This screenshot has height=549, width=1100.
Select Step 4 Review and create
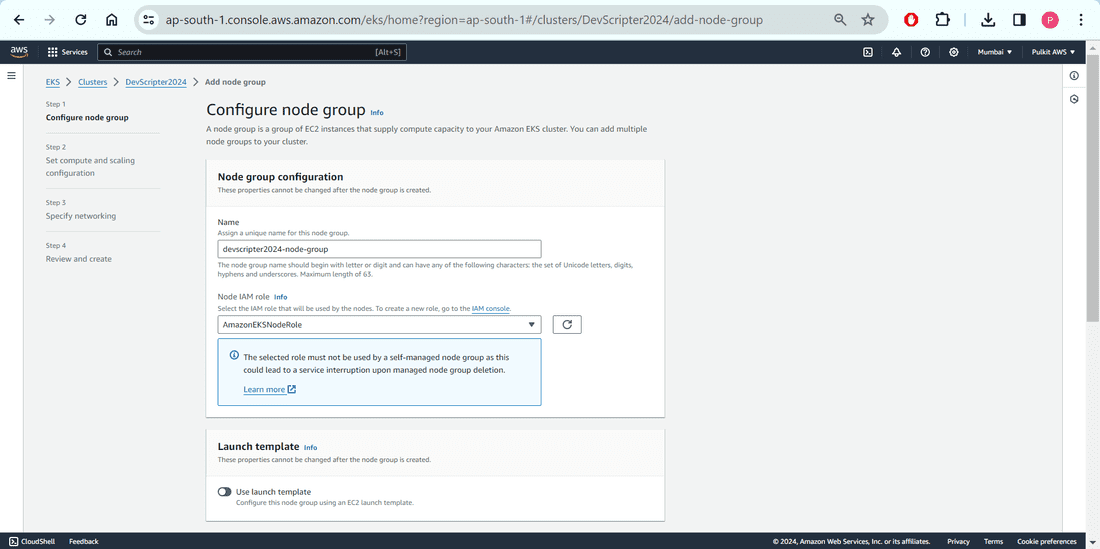tap(79, 259)
